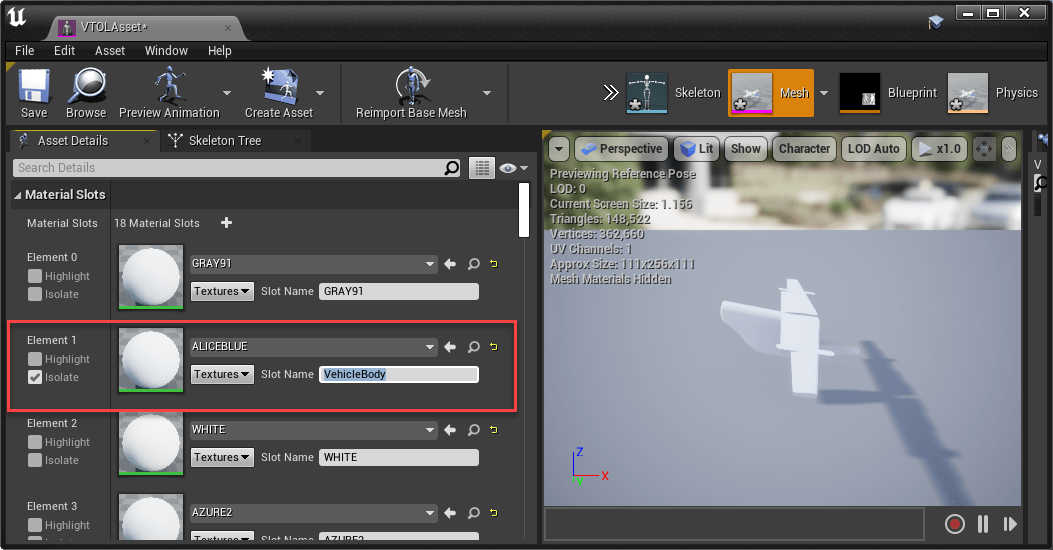The height and width of the screenshot is (550, 1053).
Task: Open the Mesh mode dropdown arrow
Action: (x=824, y=93)
